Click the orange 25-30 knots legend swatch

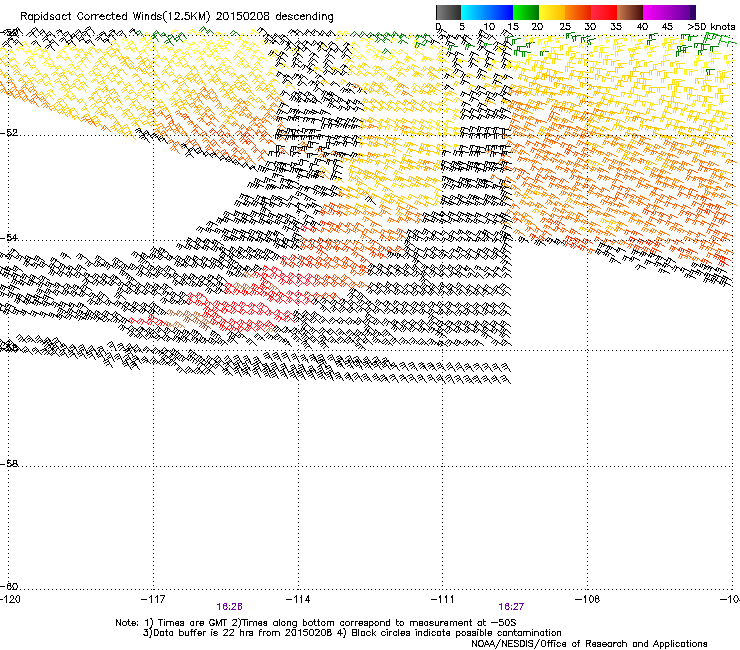point(578,12)
